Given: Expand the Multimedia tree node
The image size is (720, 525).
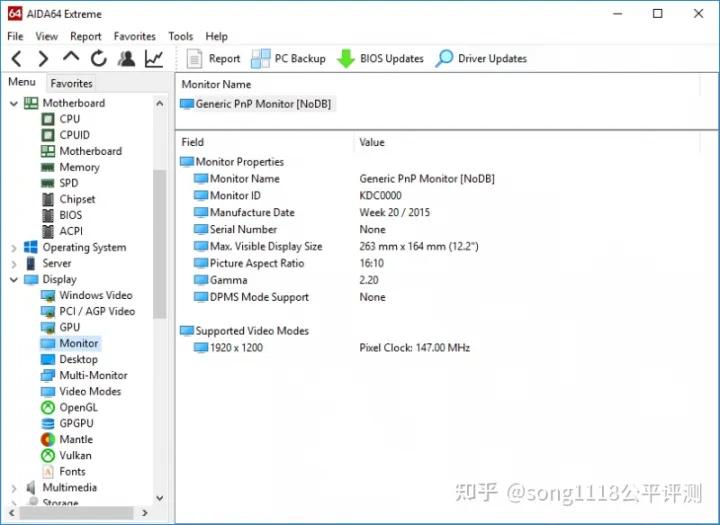Looking at the screenshot, I should (13, 487).
